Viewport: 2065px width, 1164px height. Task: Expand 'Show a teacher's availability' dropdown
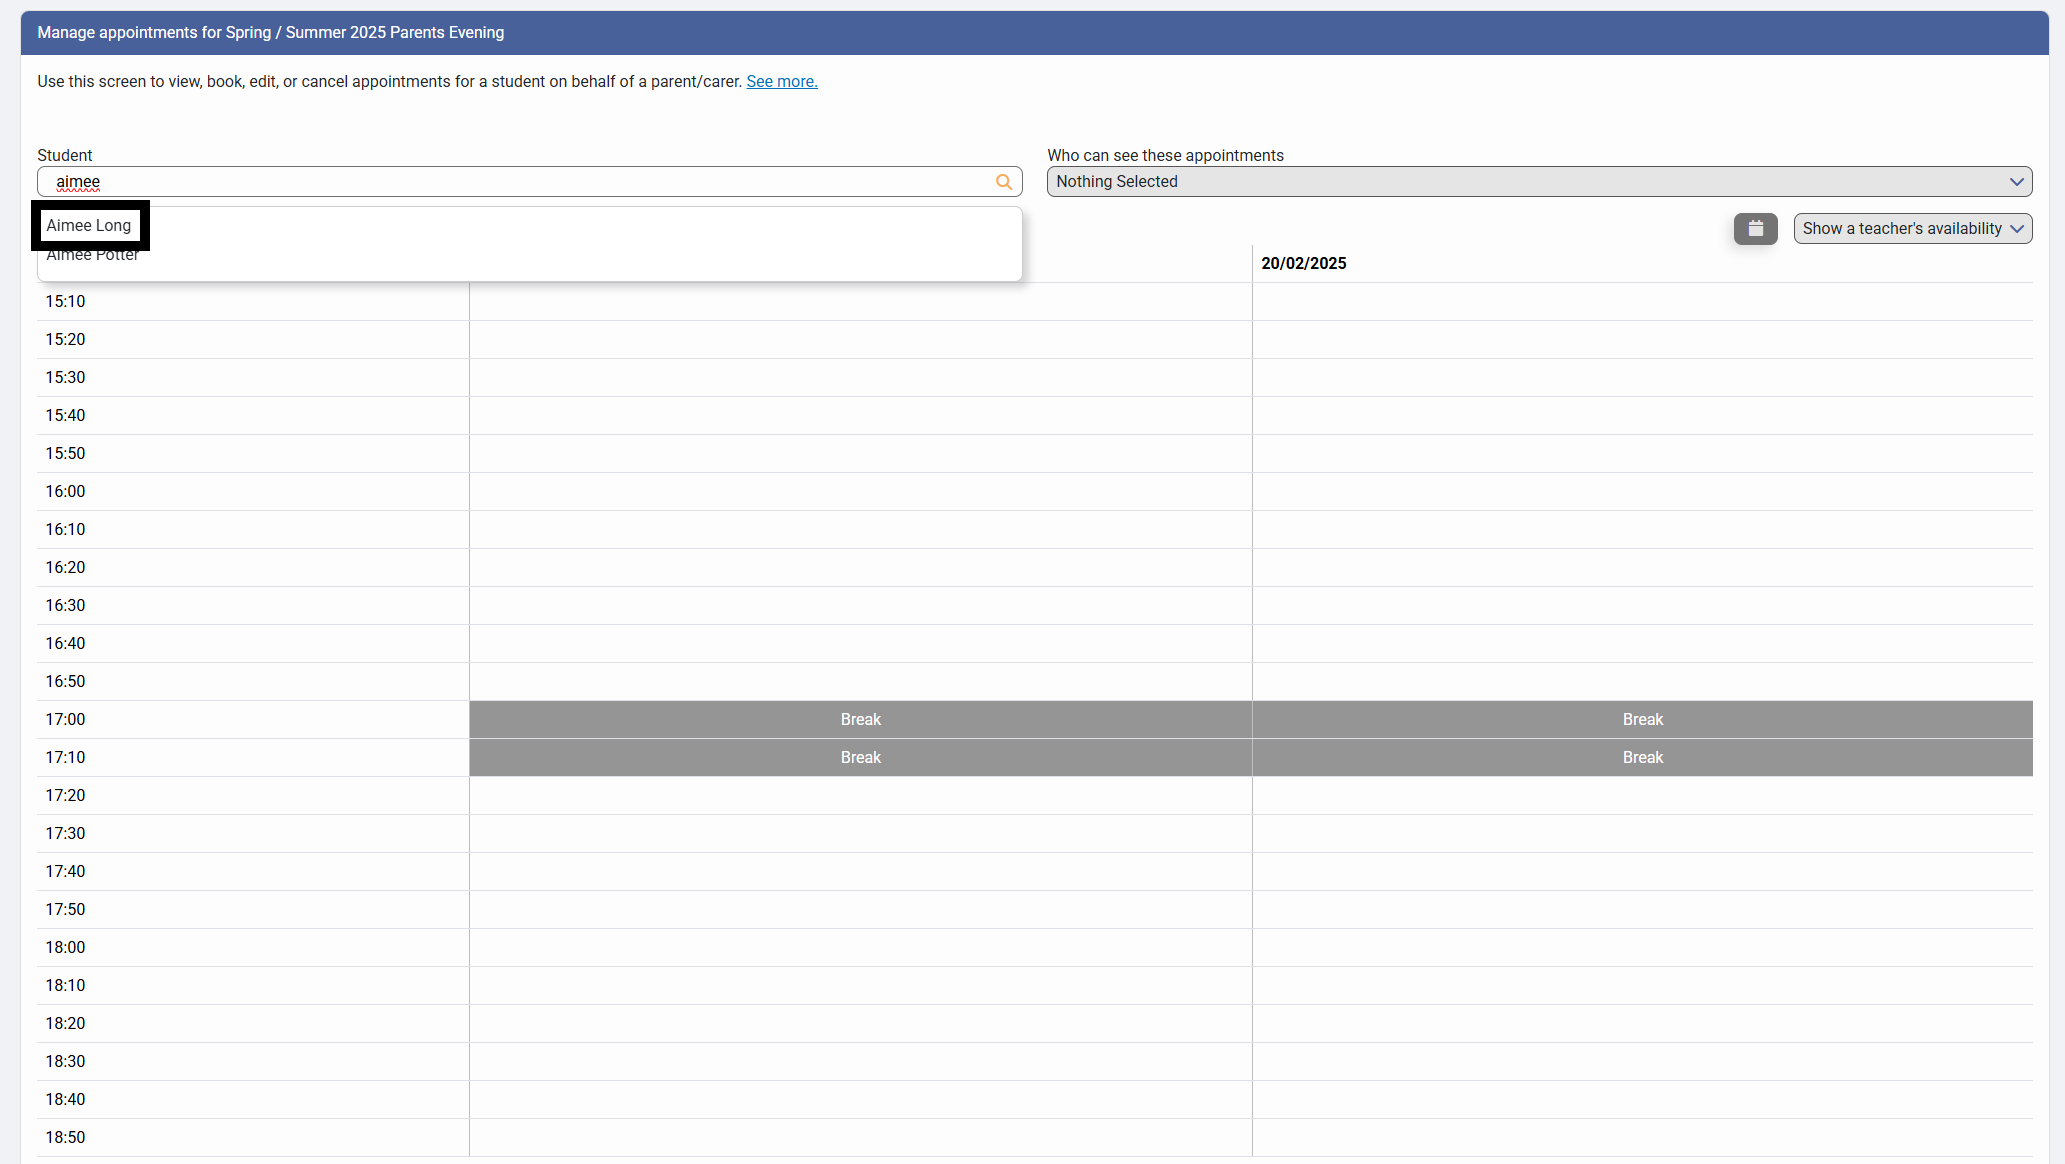pos(1912,229)
